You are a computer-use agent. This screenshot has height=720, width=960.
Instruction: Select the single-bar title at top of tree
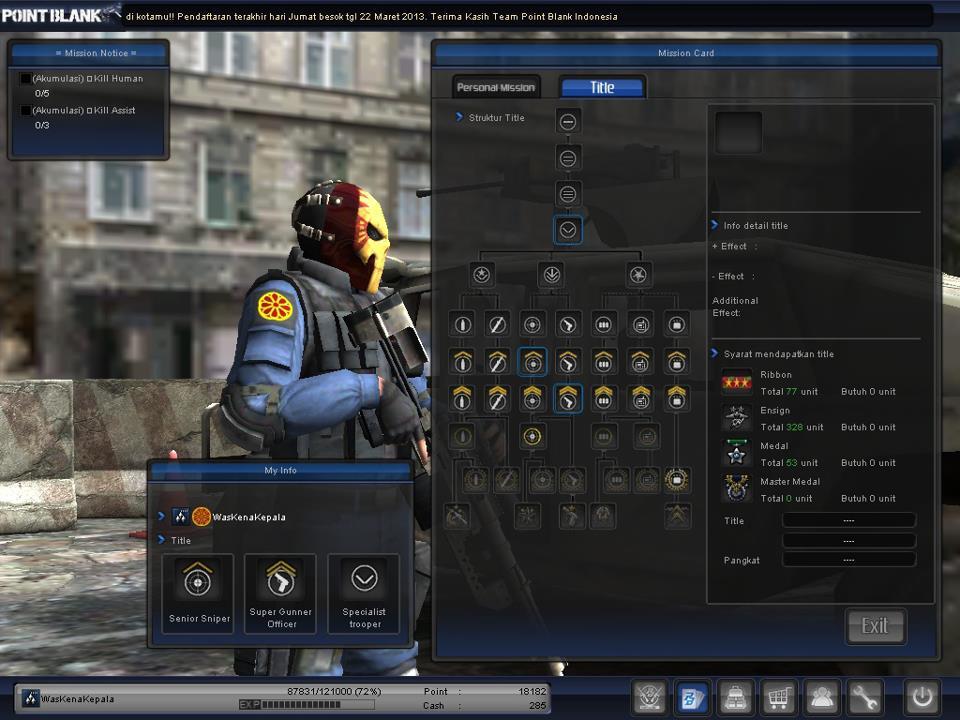pyautogui.click(x=568, y=122)
